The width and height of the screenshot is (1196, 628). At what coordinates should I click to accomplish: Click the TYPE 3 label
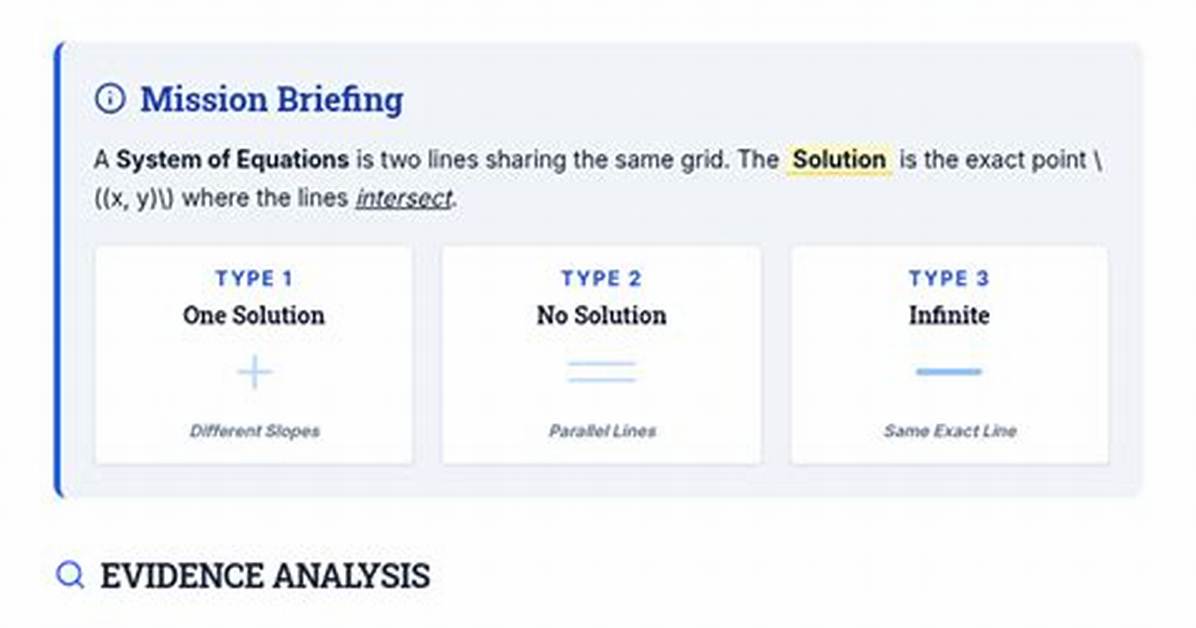click(950, 279)
